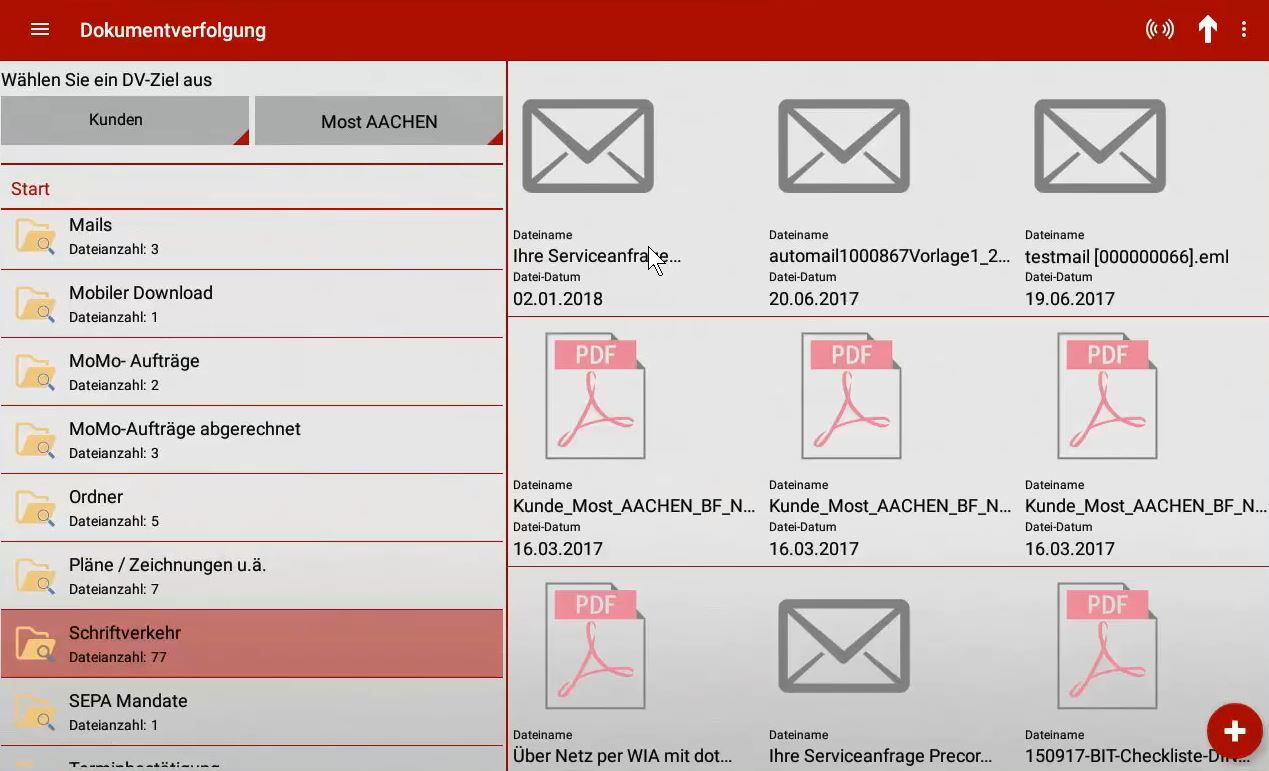Tap the red plus add button
Image resolution: width=1269 pixels, height=771 pixels.
[1234, 731]
